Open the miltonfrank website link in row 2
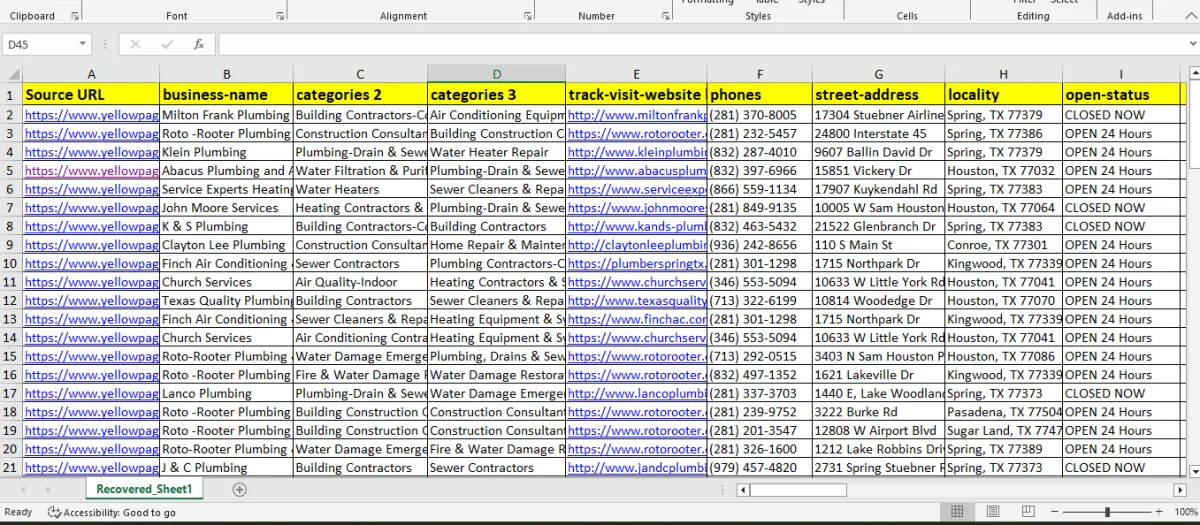The height and width of the screenshot is (525, 1200). (x=636, y=115)
